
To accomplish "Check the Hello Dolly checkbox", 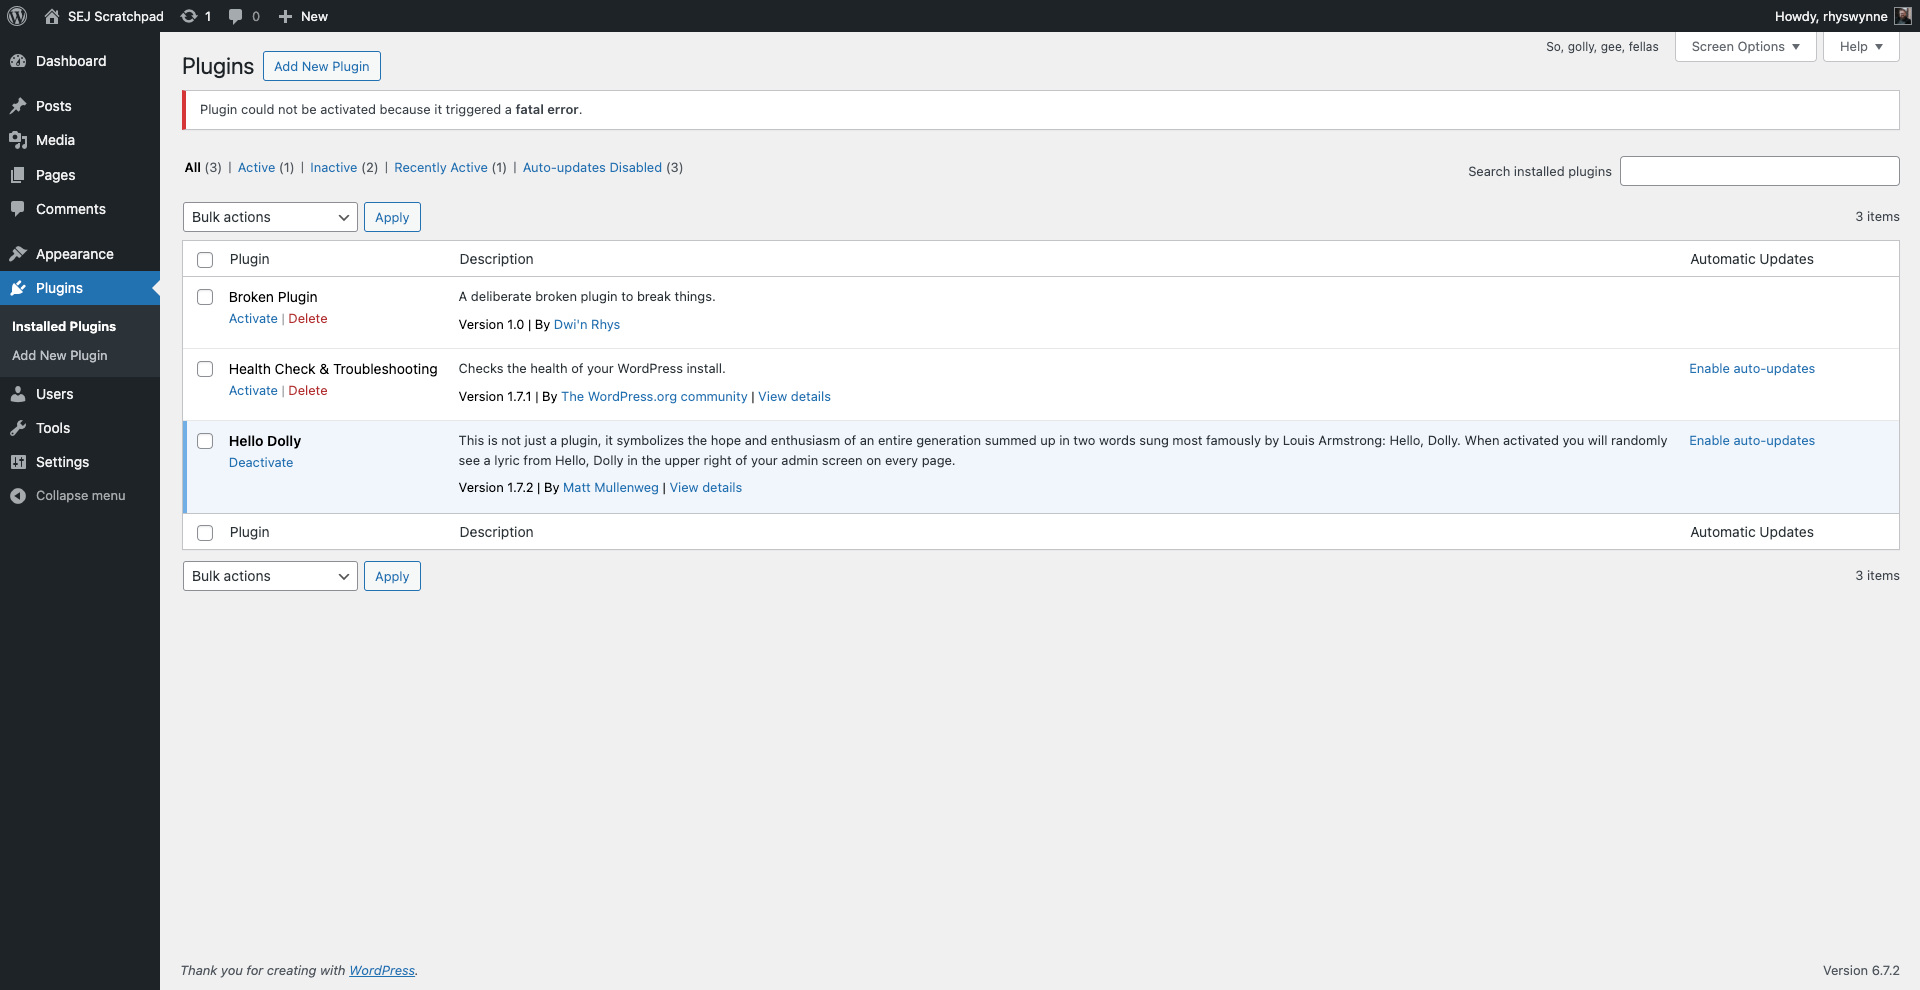I will point(204,441).
